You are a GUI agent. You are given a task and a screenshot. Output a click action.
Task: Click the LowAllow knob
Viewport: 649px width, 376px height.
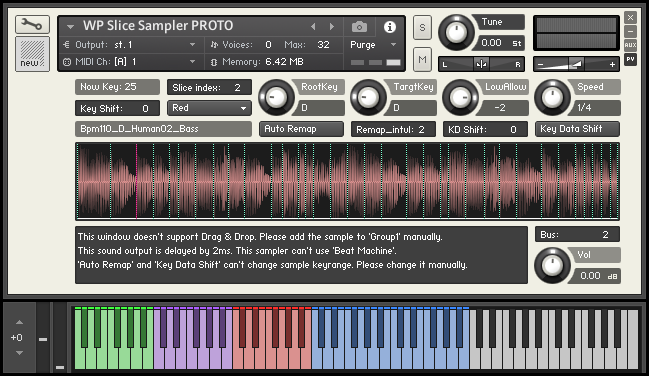pos(460,98)
